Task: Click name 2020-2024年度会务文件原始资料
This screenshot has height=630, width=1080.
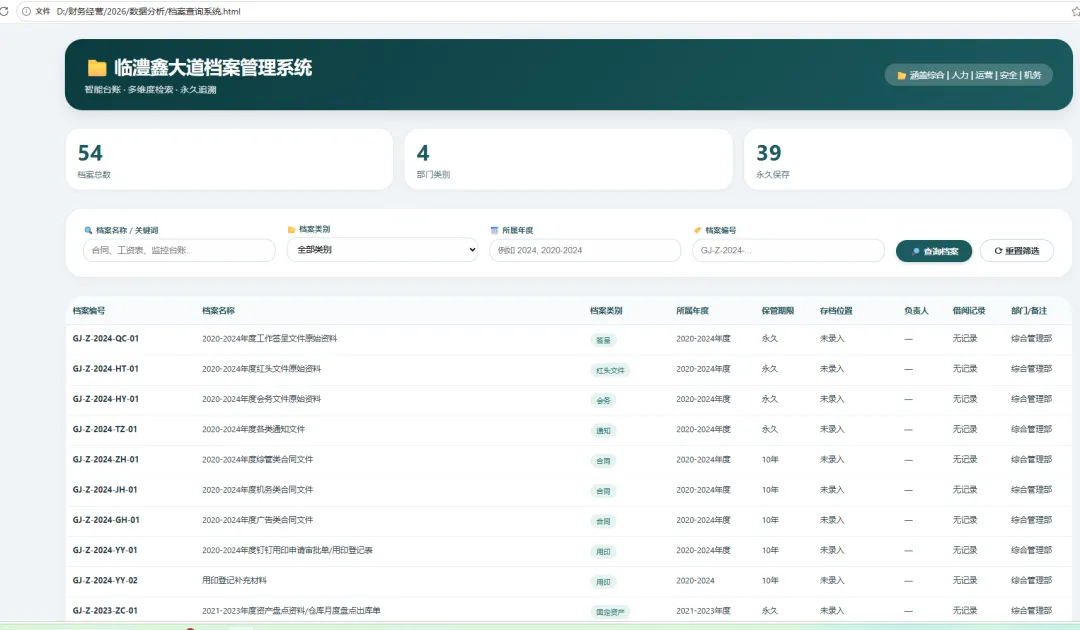Action: click(x=261, y=399)
